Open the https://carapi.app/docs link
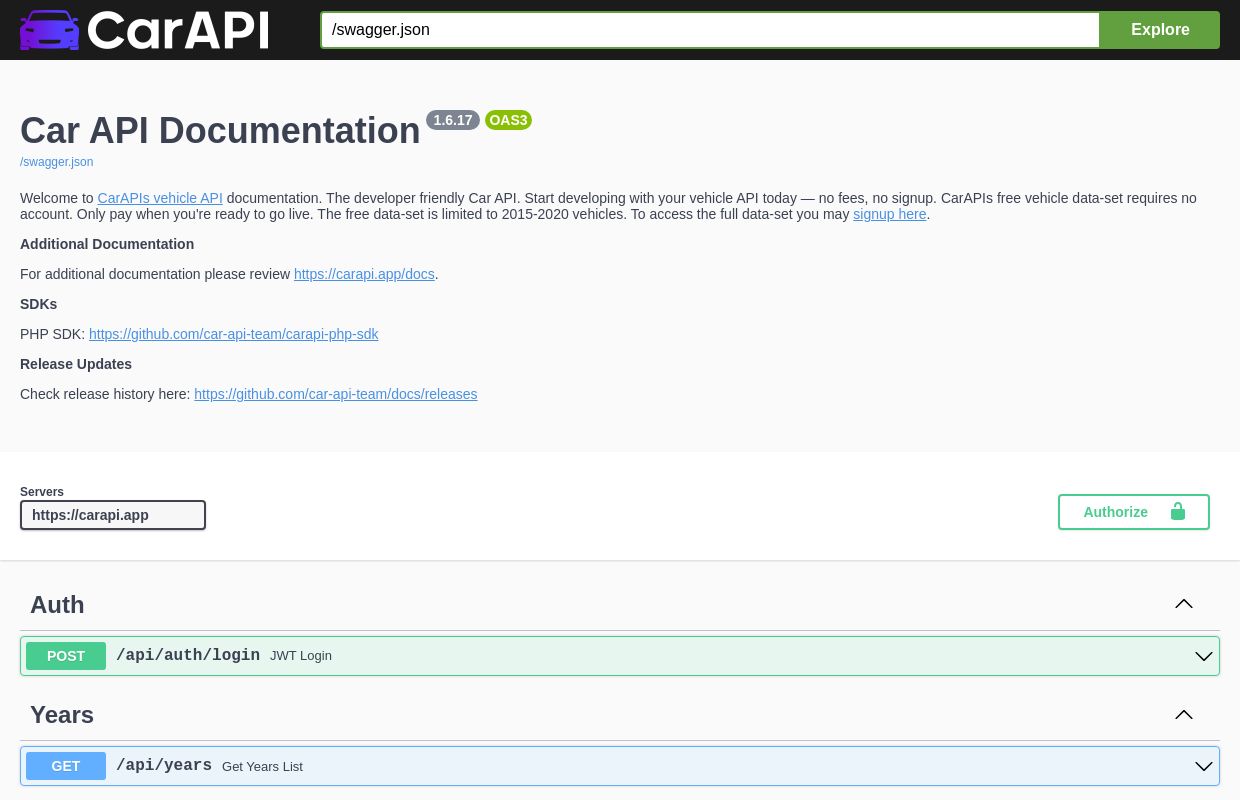1240x800 pixels. 364,274
